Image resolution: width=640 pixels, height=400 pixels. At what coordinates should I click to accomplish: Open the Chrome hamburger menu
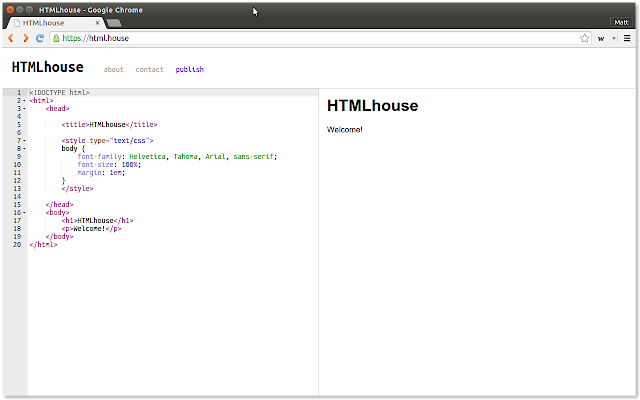click(x=627, y=38)
